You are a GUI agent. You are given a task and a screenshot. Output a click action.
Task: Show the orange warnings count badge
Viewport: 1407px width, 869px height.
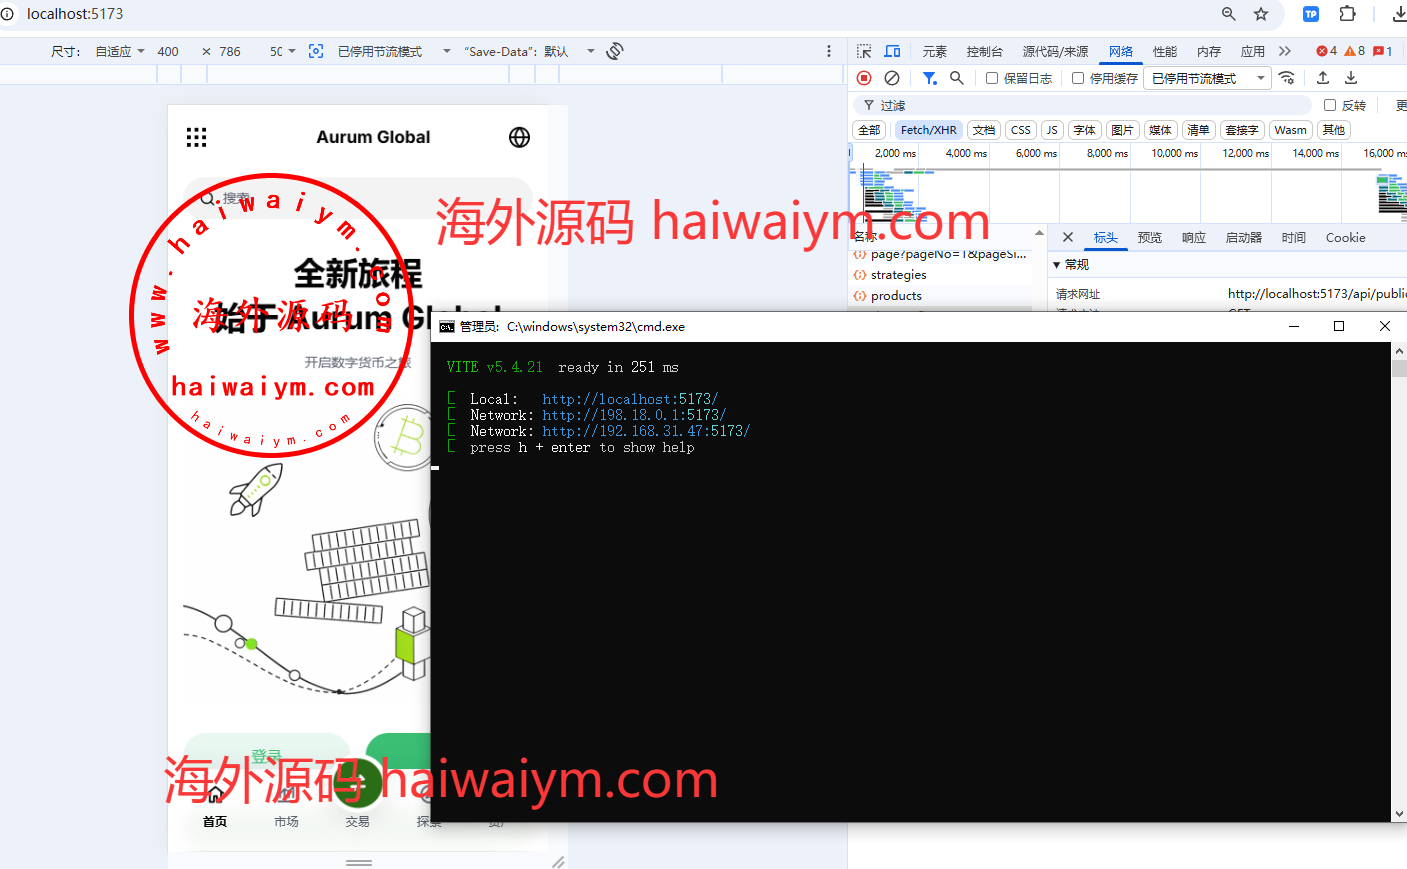tap(1355, 51)
